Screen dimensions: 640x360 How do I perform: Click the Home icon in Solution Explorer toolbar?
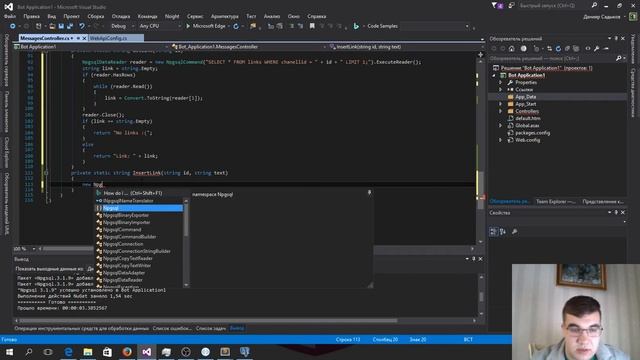(512, 49)
